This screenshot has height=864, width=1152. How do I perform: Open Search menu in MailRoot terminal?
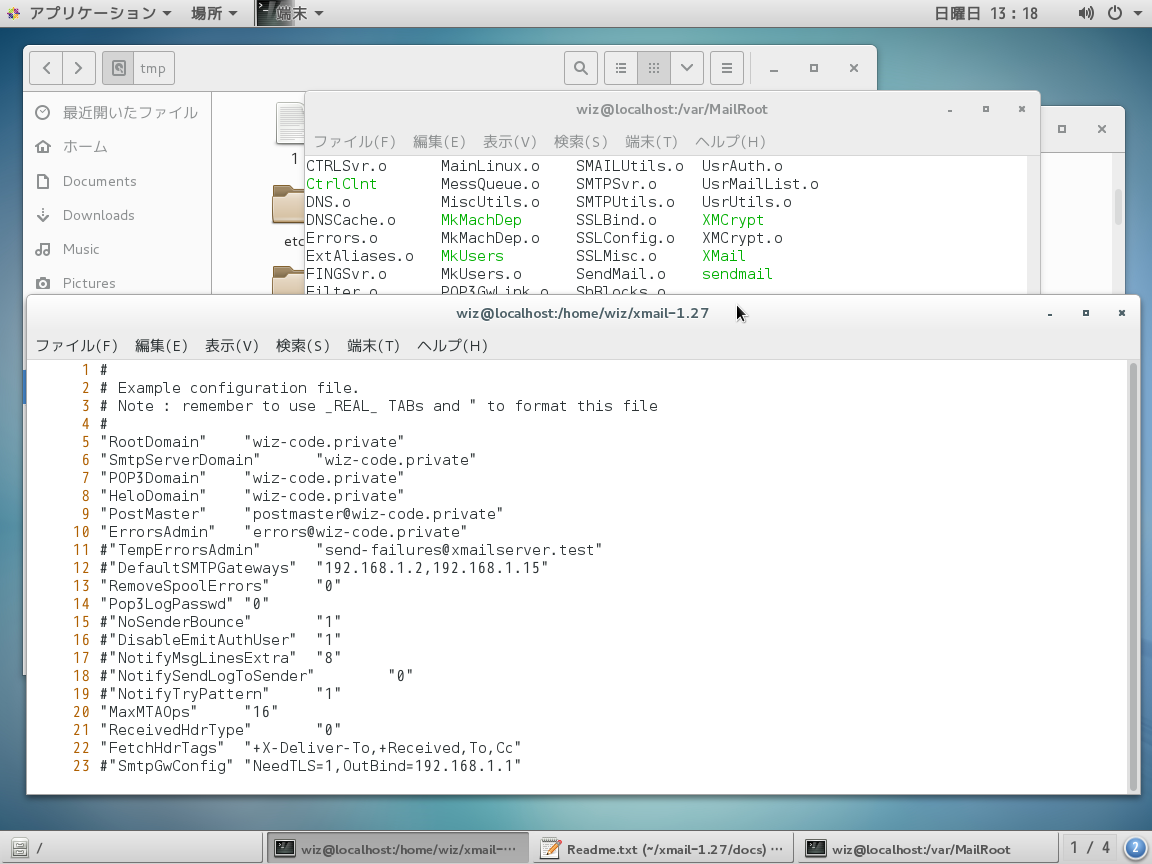tap(580, 142)
